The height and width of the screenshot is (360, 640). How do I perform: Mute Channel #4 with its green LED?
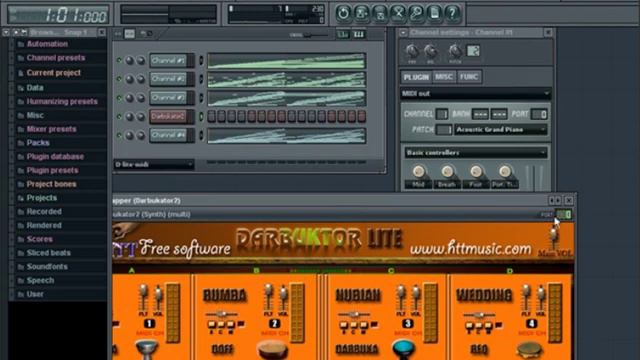[119, 135]
